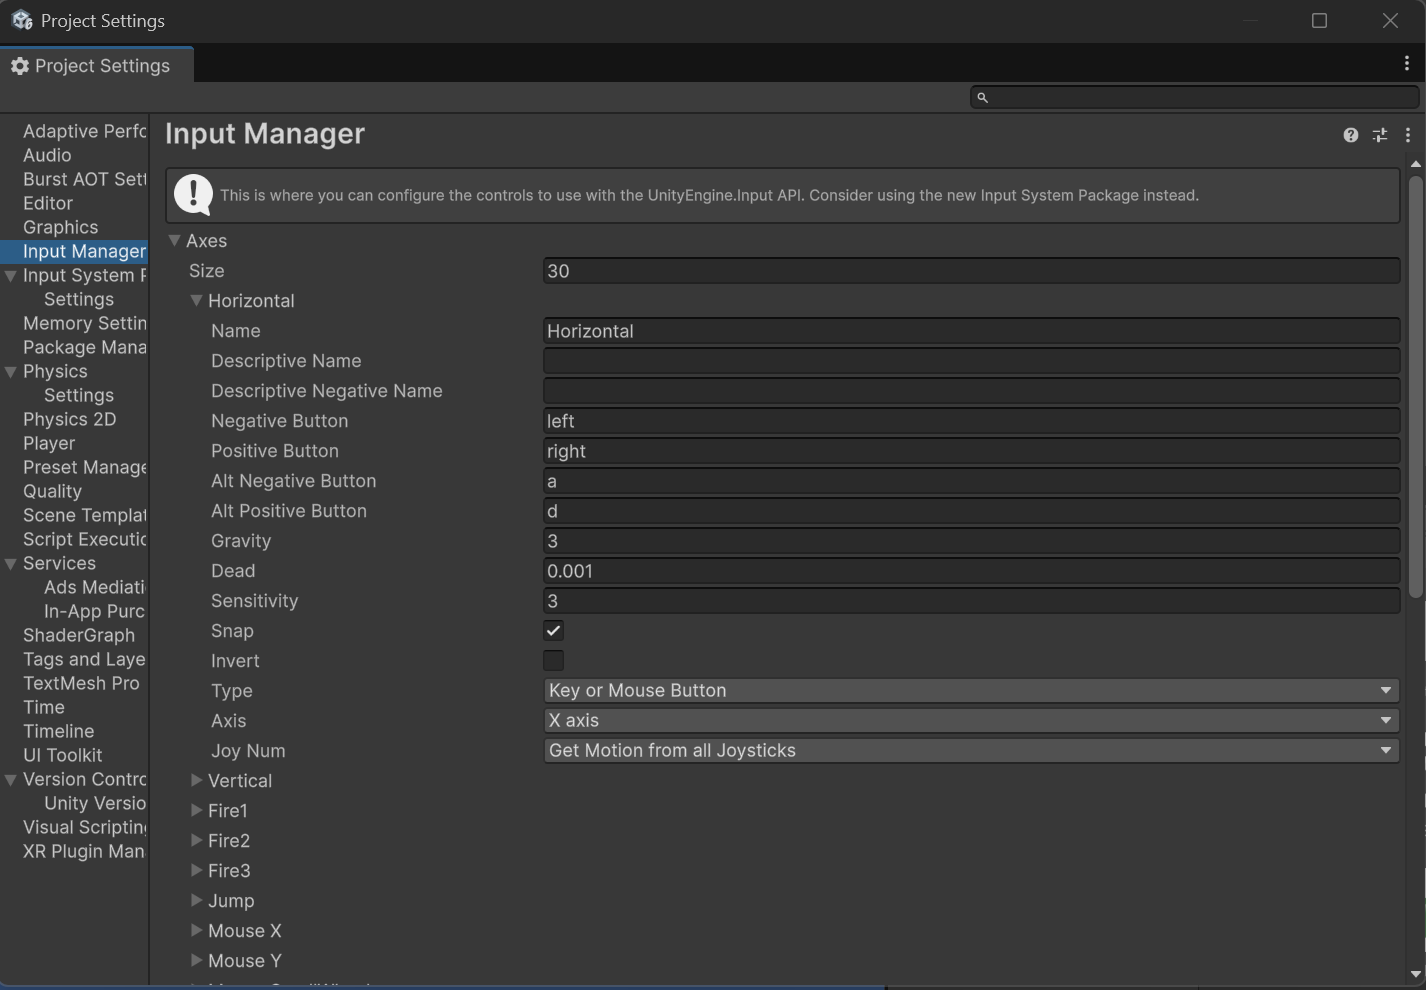Open the Type dropdown
The image size is (1426, 990).
click(971, 691)
